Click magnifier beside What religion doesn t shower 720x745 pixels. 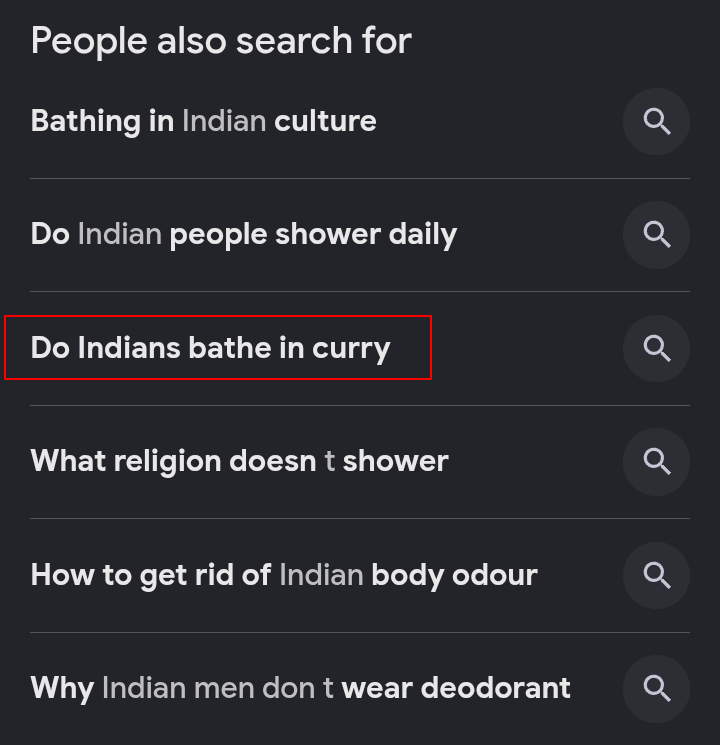[x=656, y=461]
